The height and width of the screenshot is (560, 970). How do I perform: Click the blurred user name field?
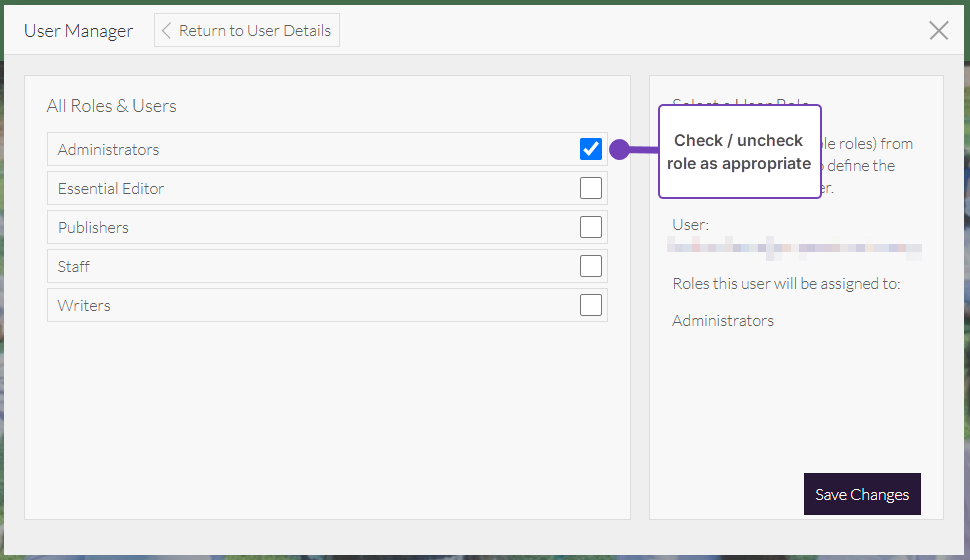(795, 248)
